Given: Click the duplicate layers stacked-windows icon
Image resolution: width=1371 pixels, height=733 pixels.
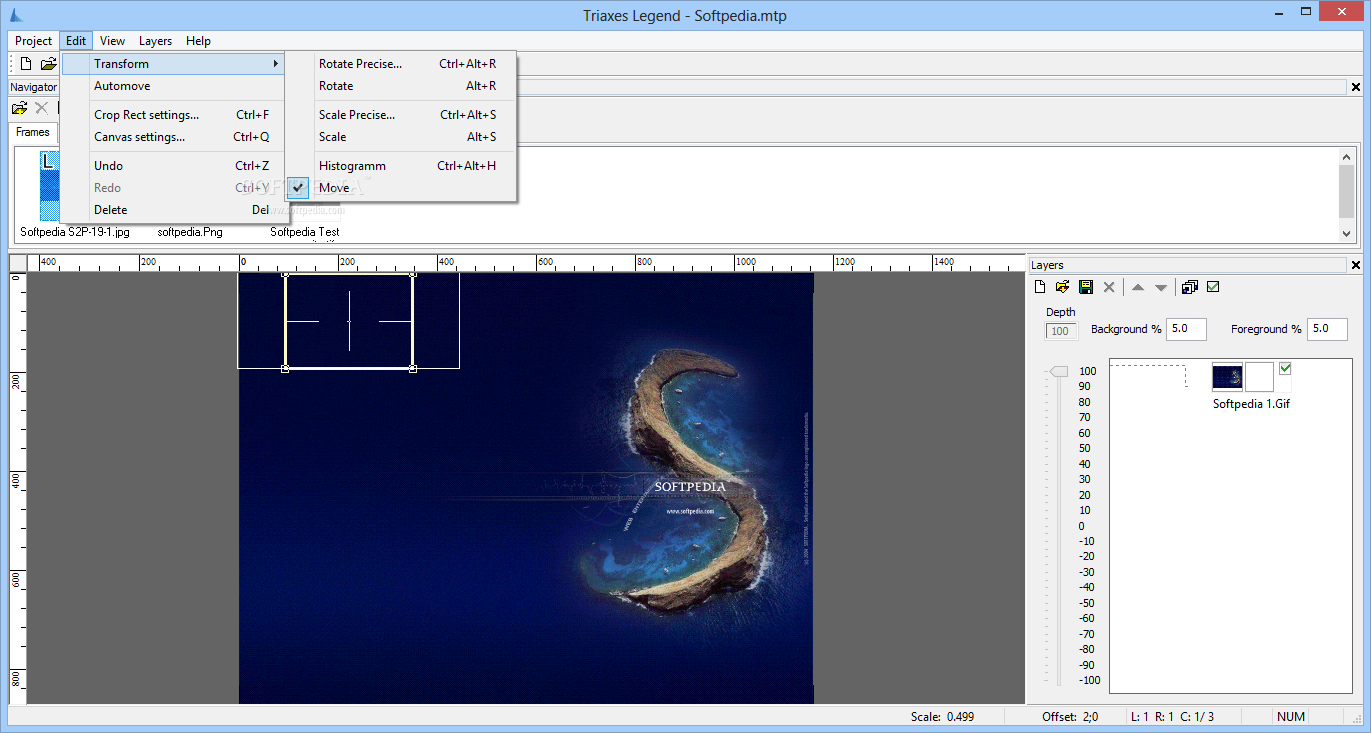Looking at the screenshot, I should 1189,288.
